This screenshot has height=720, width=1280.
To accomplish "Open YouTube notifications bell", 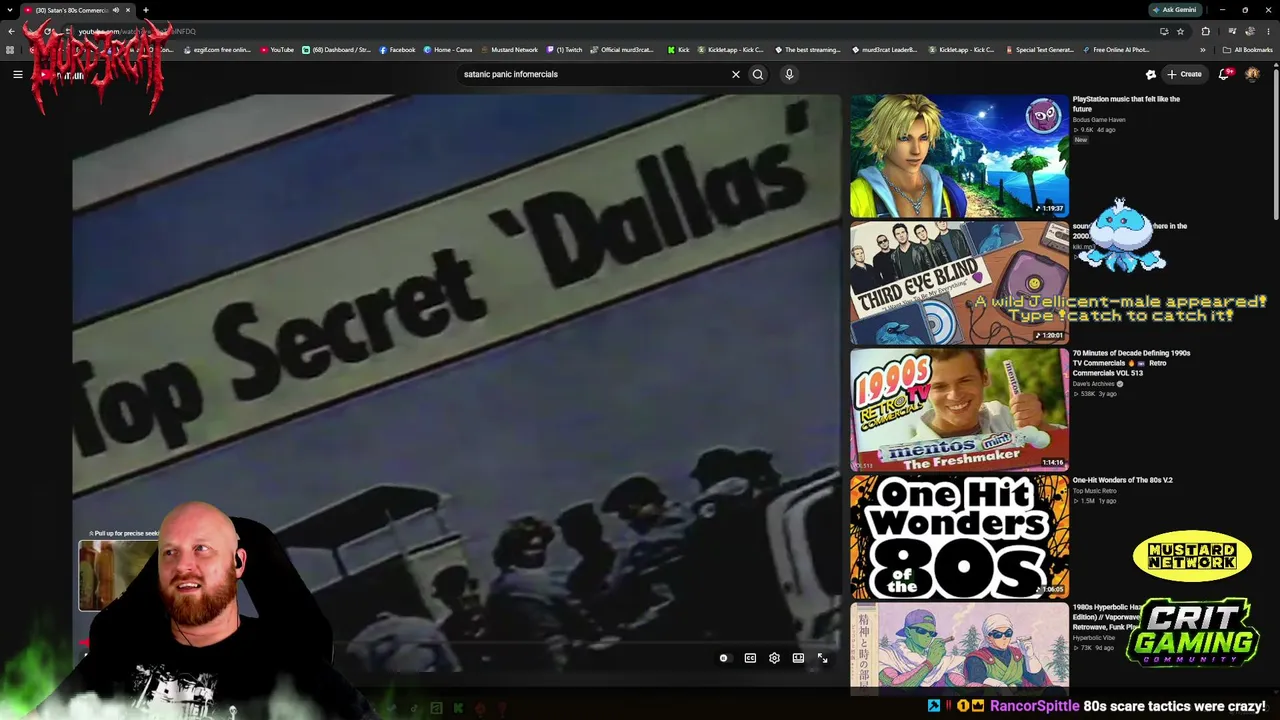I will click(x=1224, y=74).
